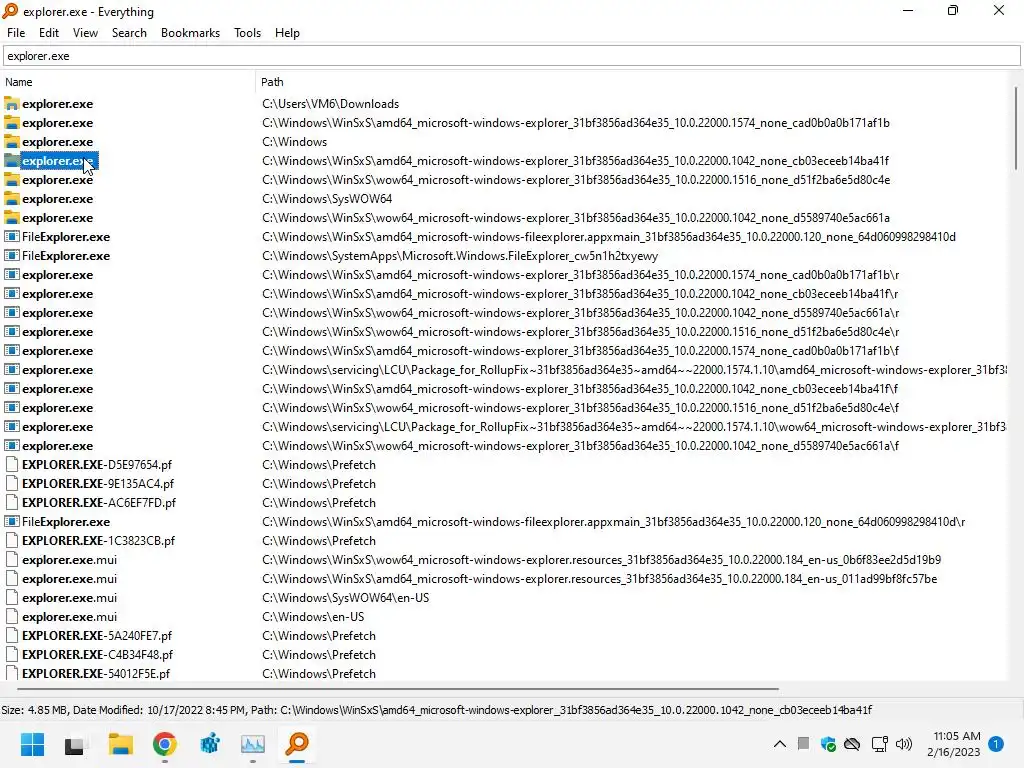Open the performance monitor app in taskbar
1024x768 pixels.
point(253,744)
